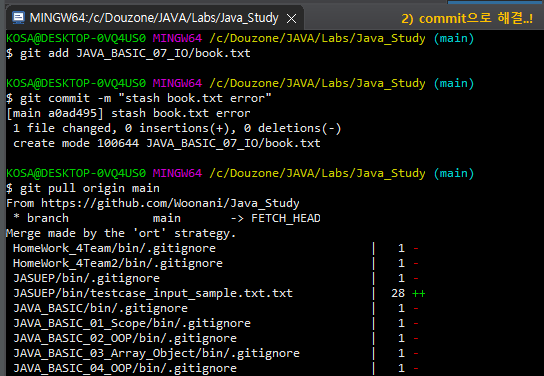This screenshot has height=376, width=544.
Task: Click the first prompt's '(main)' branch label
Action: [x=454, y=38]
